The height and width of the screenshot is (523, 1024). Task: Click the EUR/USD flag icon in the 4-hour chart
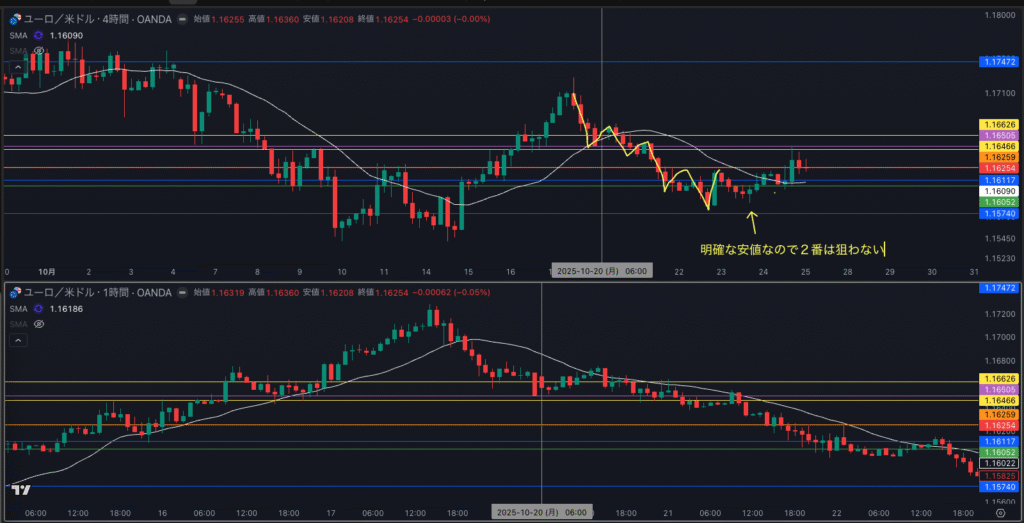[x=14, y=20]
